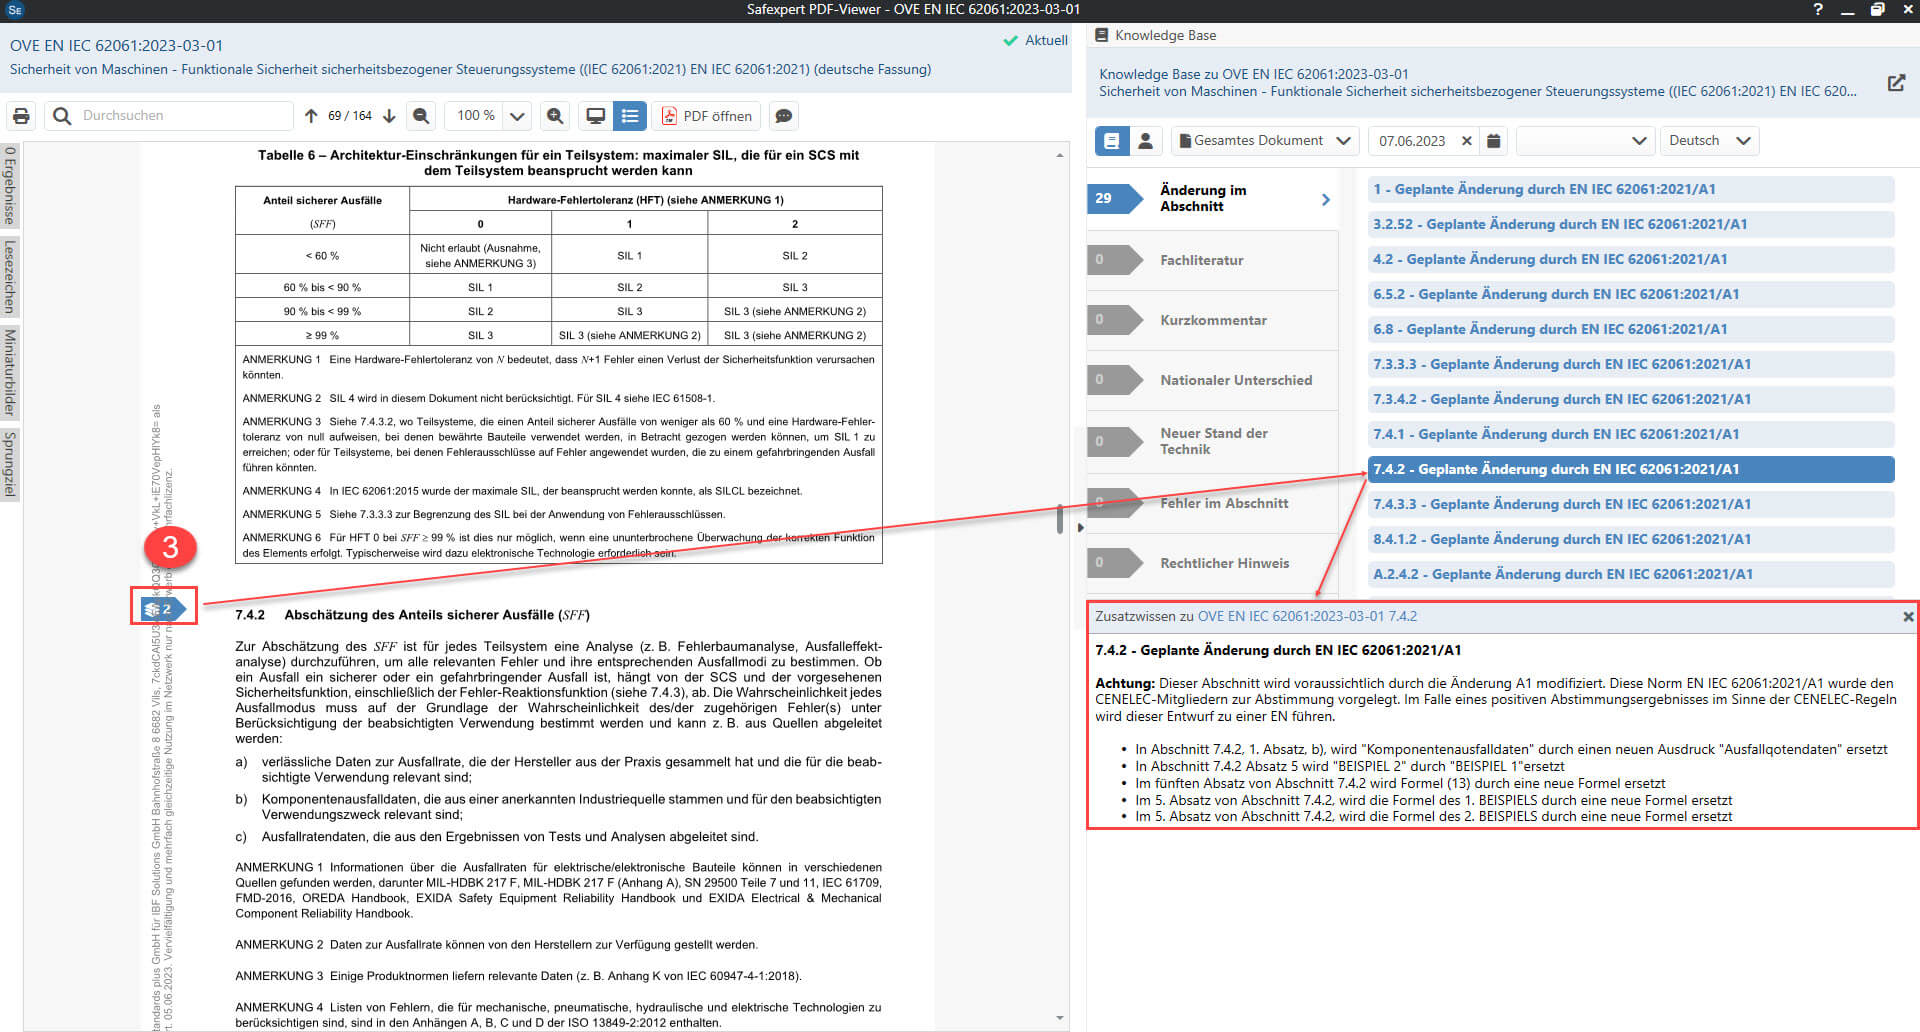Open Knowledge Base in external window
1920x1032 pixels.
1895,83
